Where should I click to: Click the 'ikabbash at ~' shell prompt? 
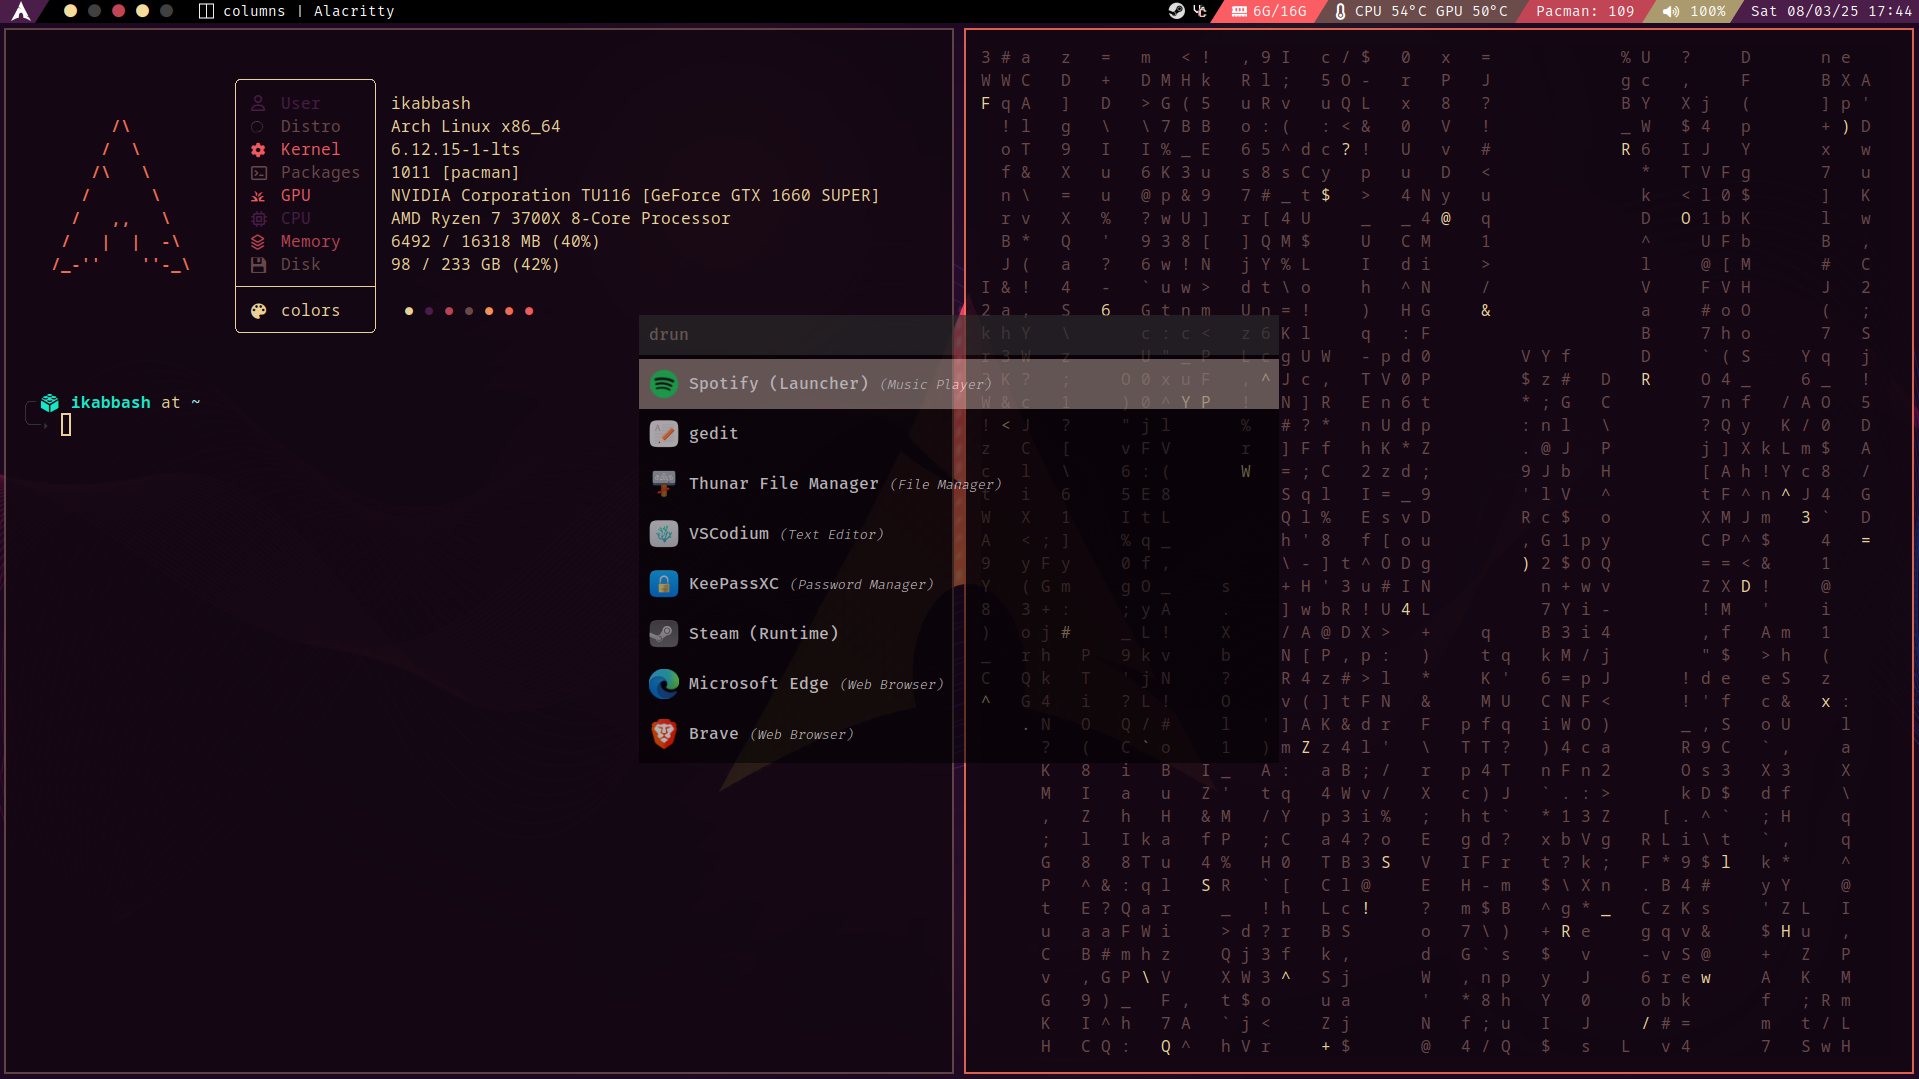pos(136,403)
